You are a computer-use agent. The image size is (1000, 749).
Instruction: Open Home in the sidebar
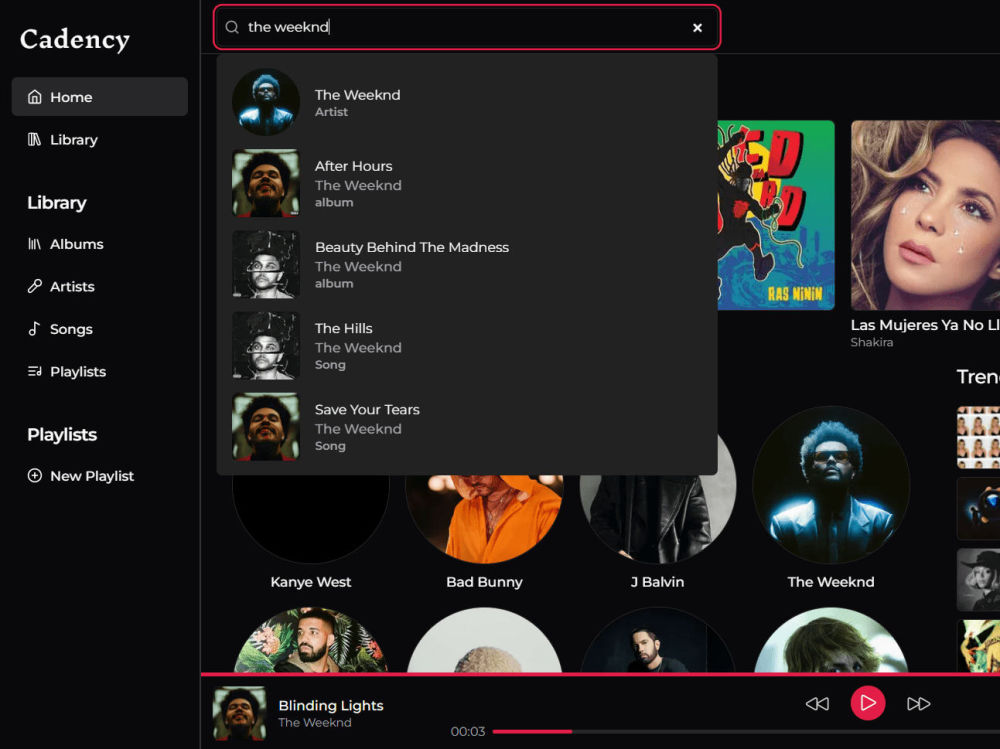tap(99, 97)
